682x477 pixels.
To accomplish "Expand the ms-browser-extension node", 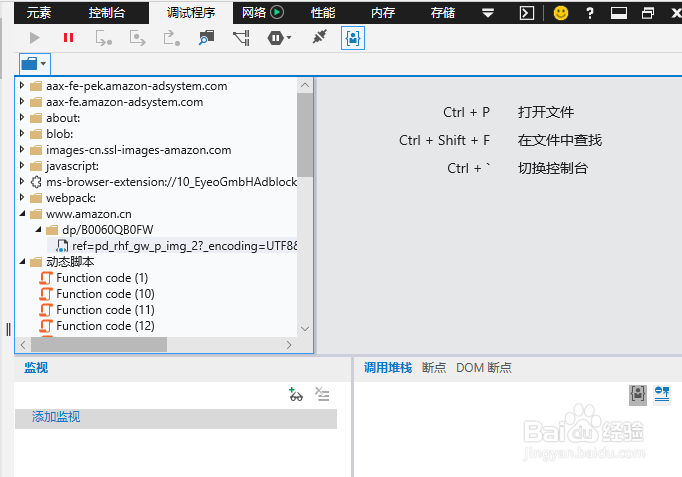I will pos(22,181).
